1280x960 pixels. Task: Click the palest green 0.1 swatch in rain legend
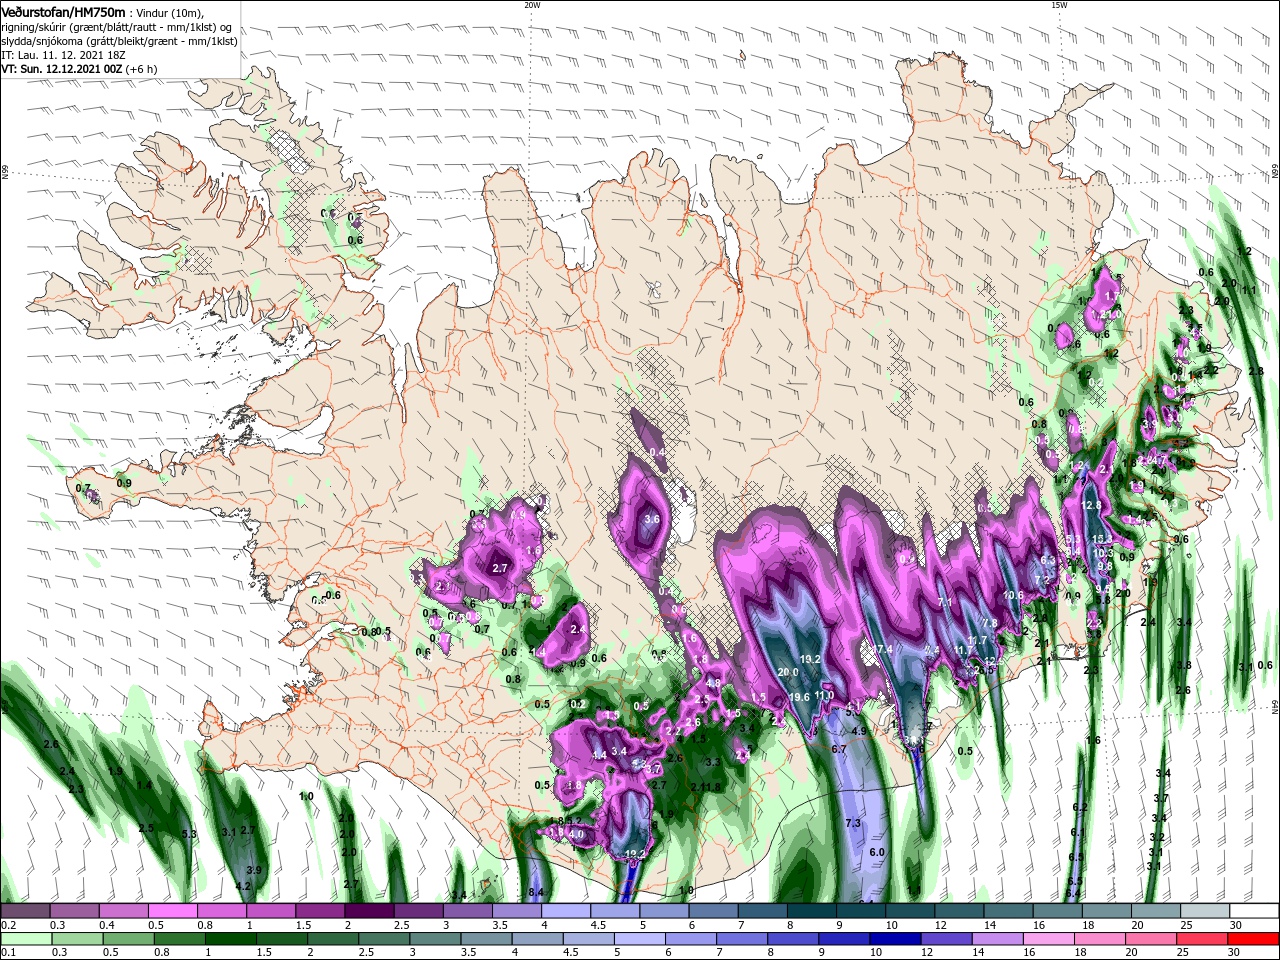25,938
